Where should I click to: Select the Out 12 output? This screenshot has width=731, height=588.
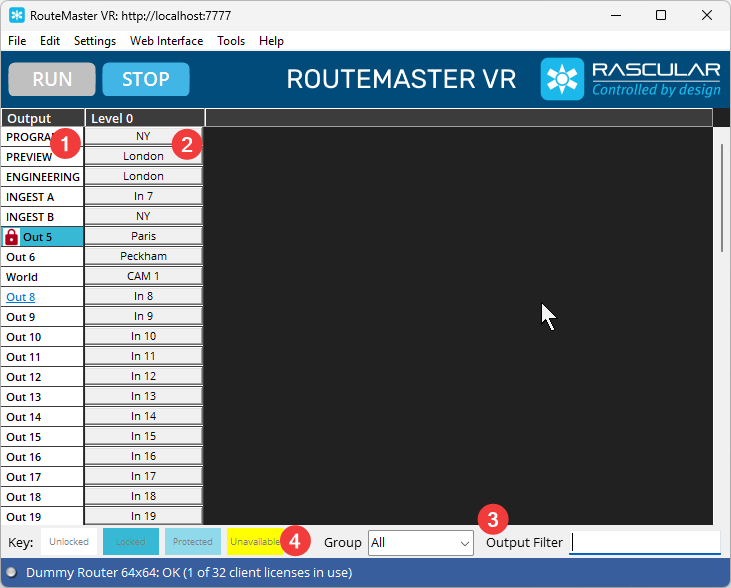point(42,377)
